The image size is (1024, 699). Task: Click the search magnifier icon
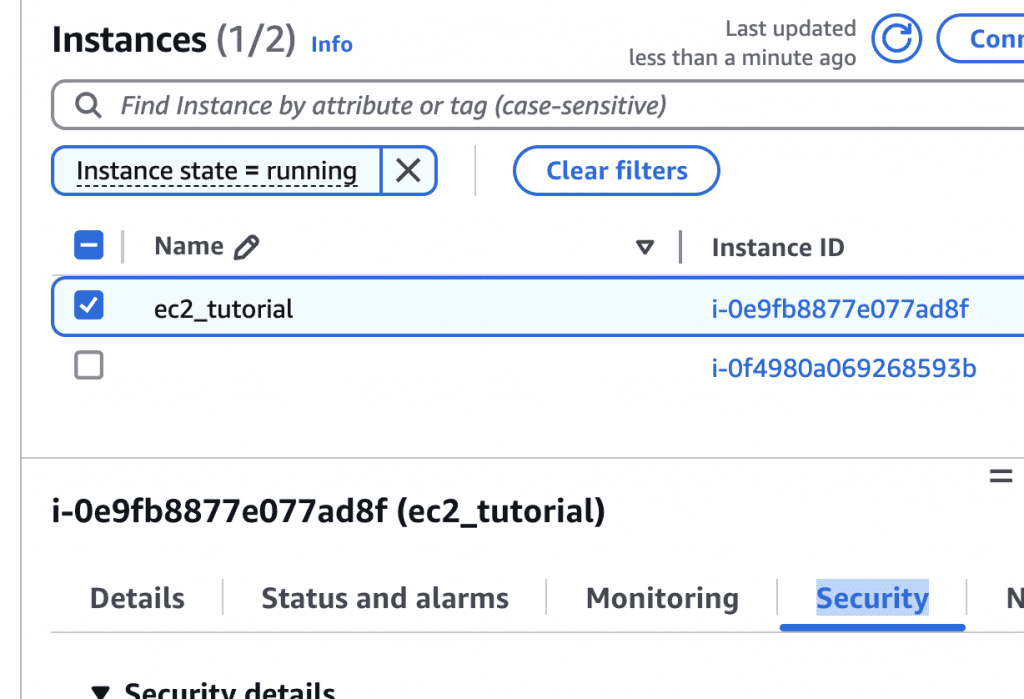88,105
